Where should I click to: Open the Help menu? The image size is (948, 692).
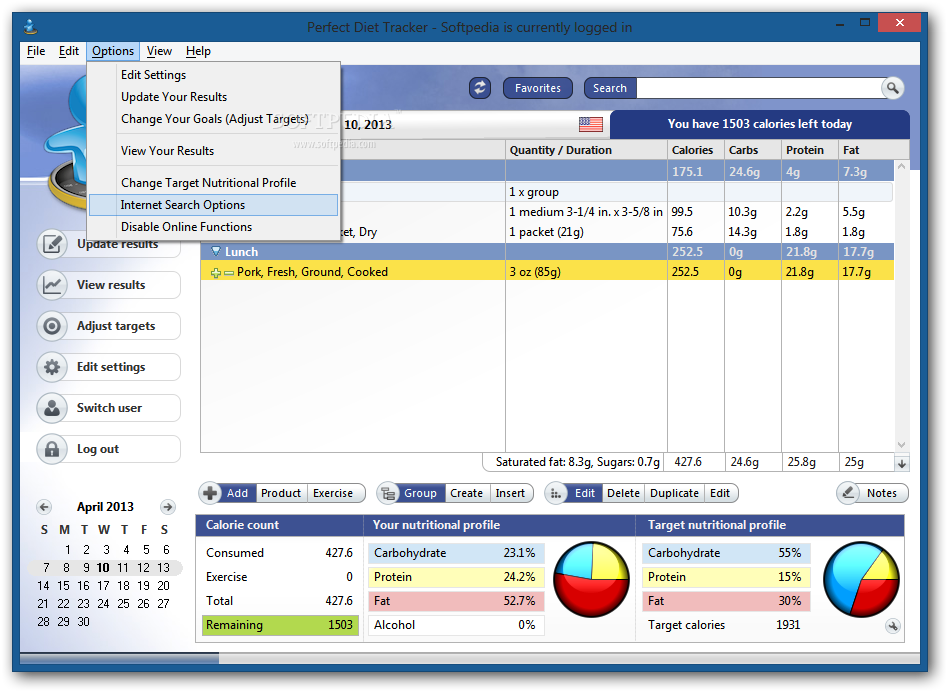(x=198, y=51)
